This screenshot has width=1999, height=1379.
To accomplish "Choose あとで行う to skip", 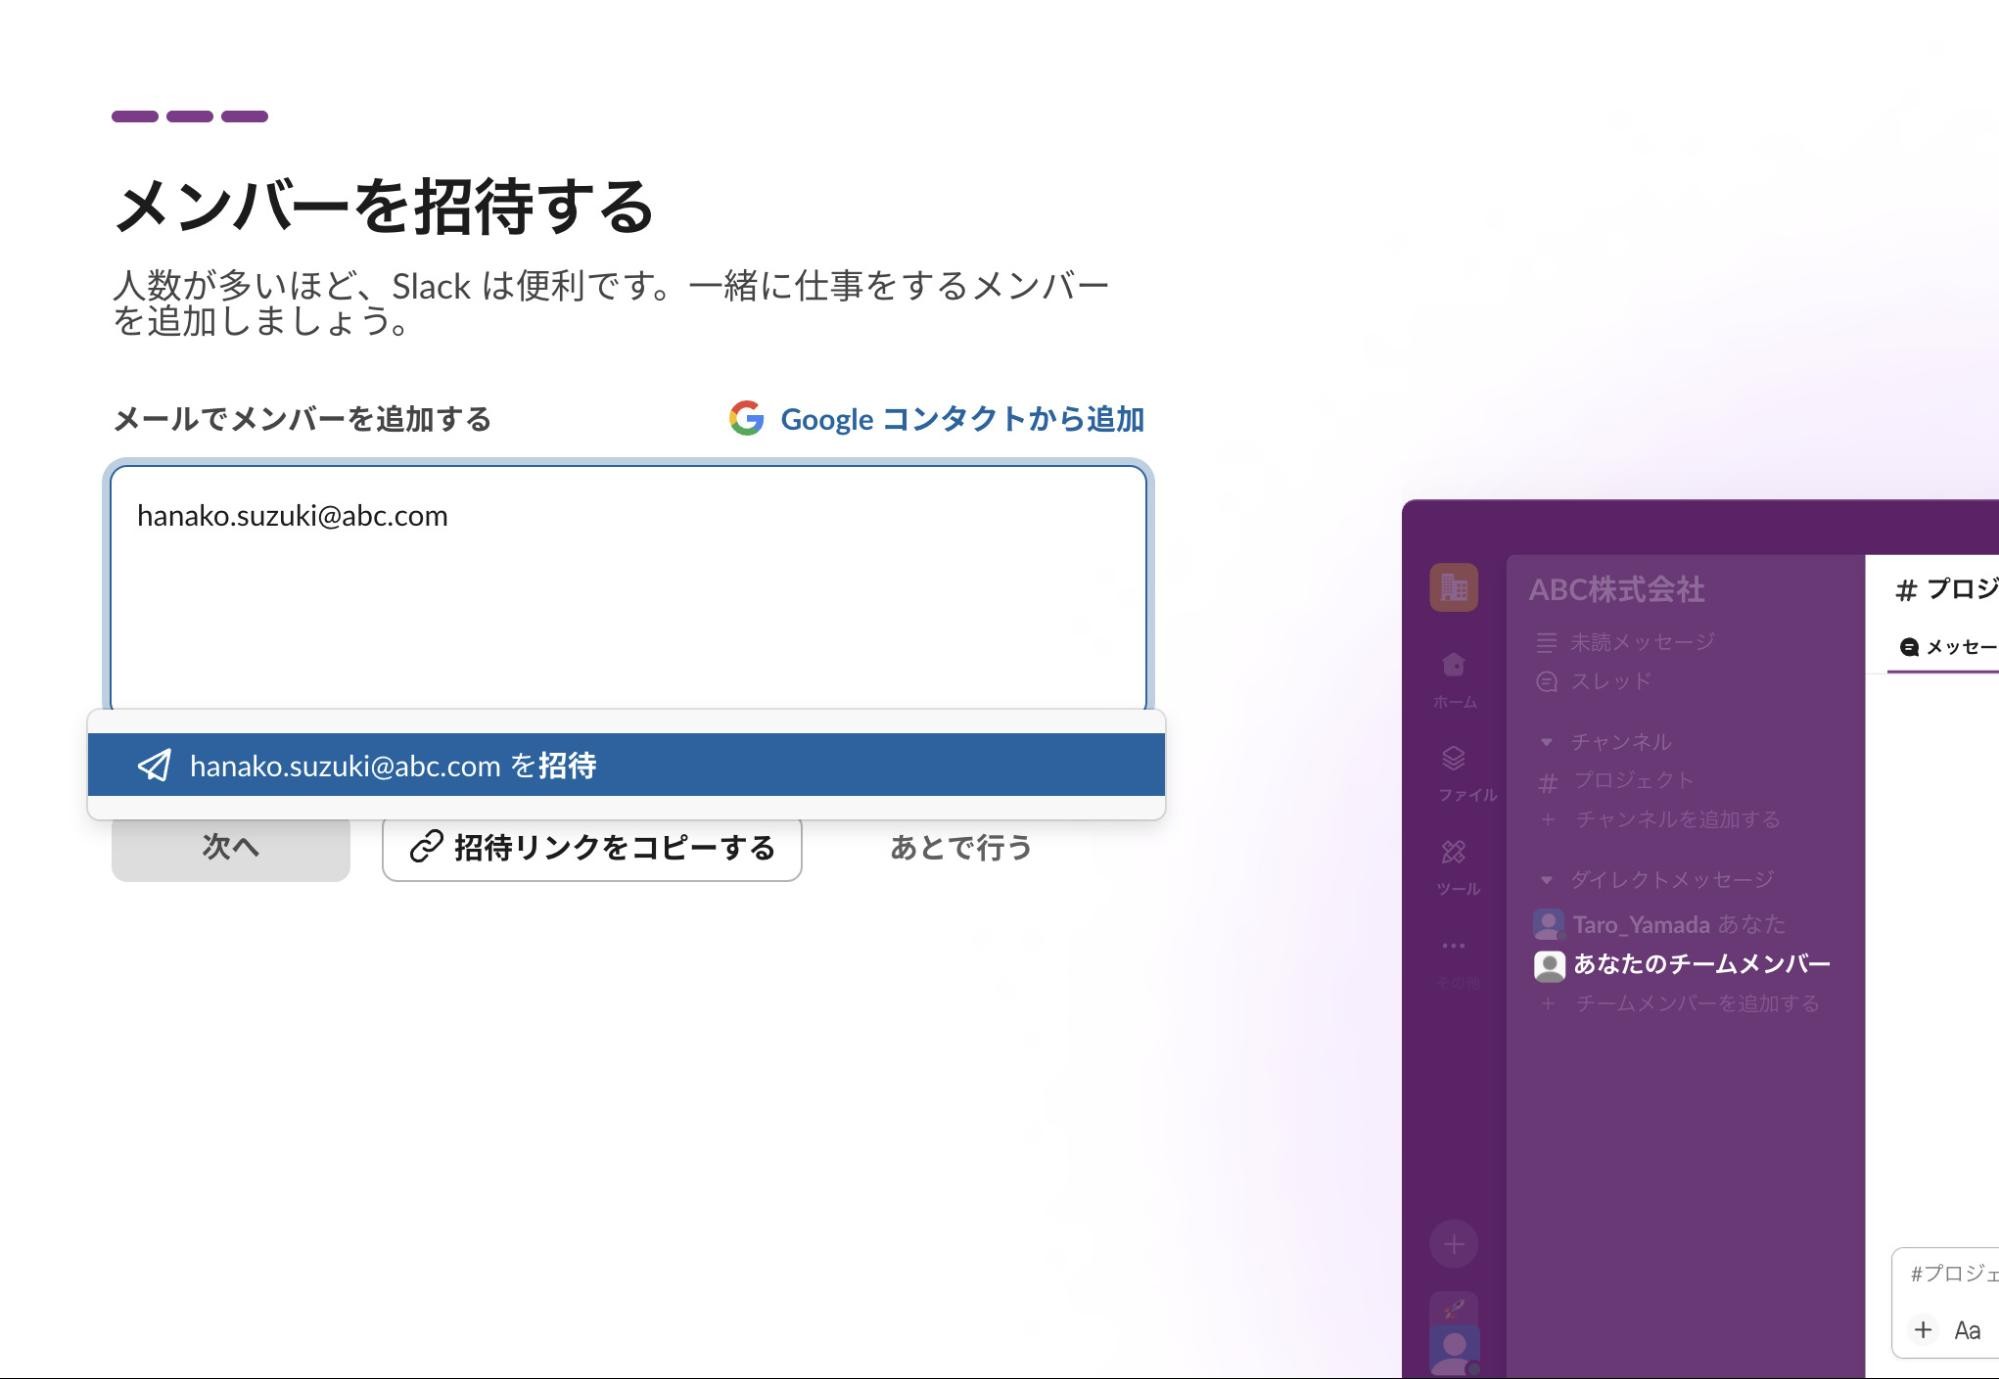I will pos(961,847).
